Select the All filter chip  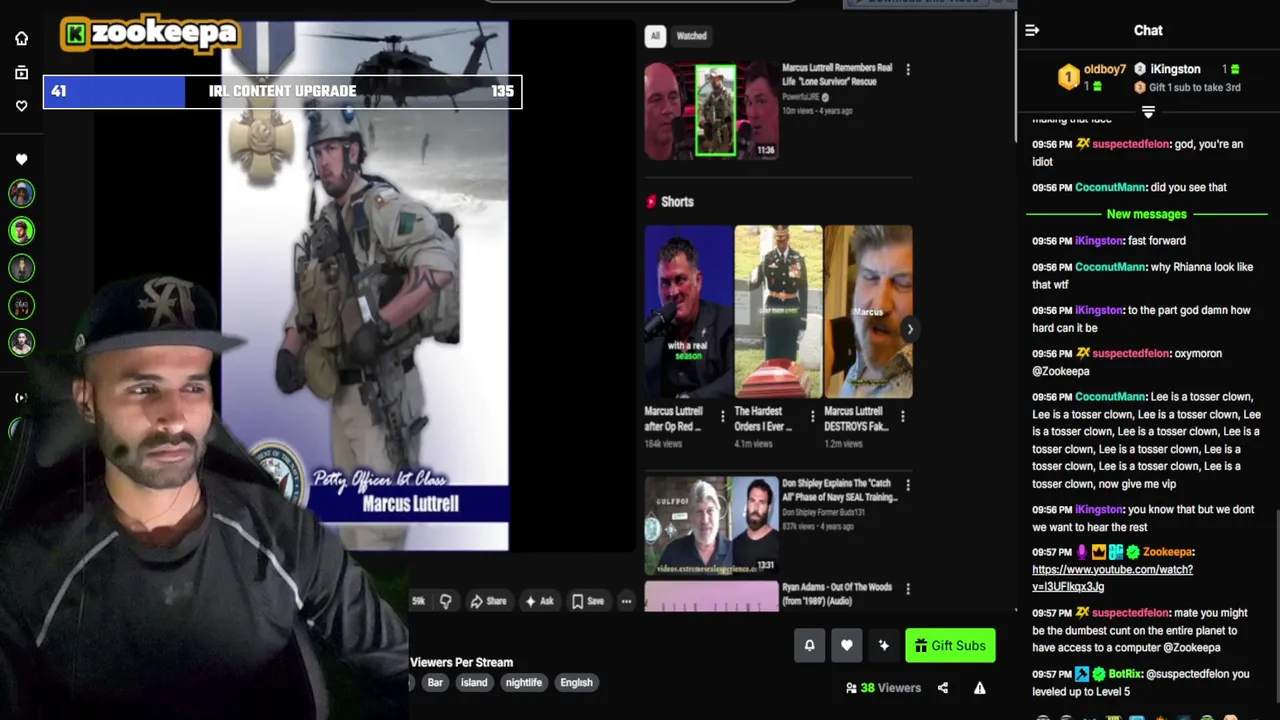655,36
